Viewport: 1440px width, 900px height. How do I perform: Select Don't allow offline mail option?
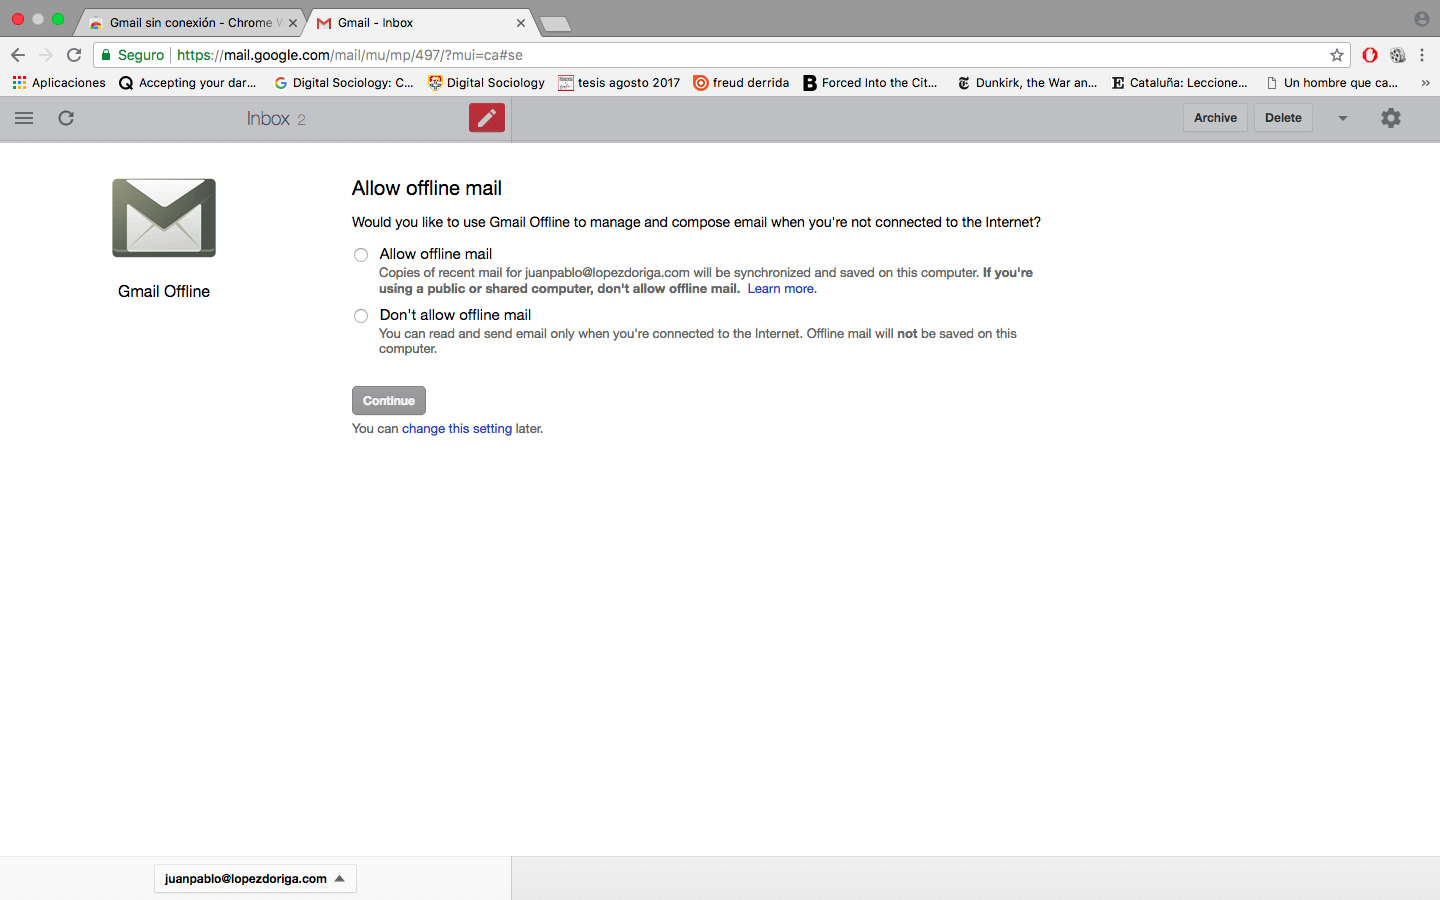click(360, 315)
